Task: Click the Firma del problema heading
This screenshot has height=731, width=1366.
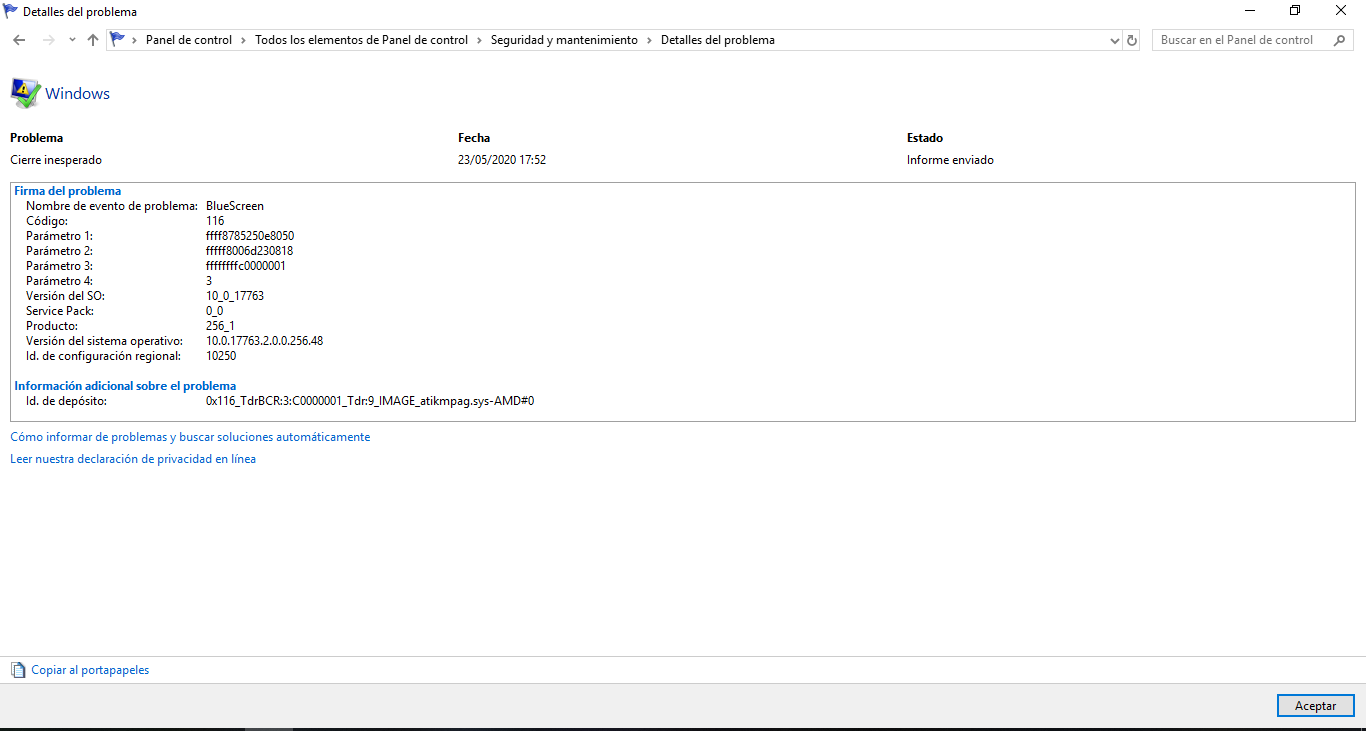Action: click(68, 191)
